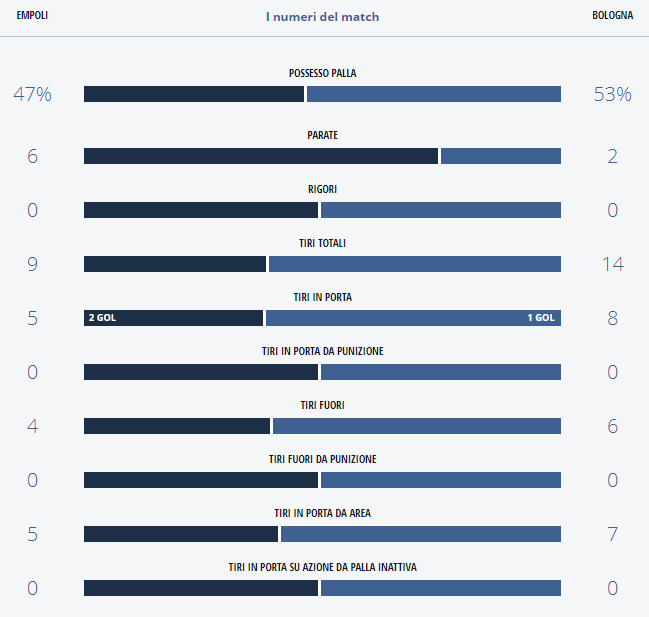The image size is (649, 617).
Task: Click the RIGORI stat label
Action: pyautogui.click(x=322, y=189)
